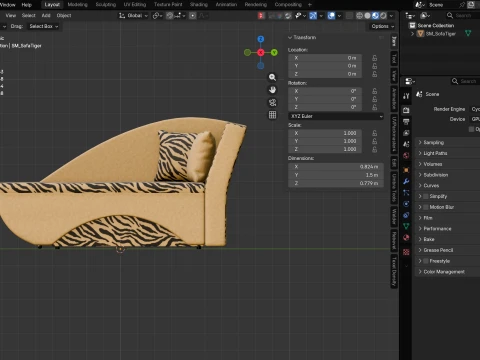
Task: Open the Help menu
Action: click(26, 5)
